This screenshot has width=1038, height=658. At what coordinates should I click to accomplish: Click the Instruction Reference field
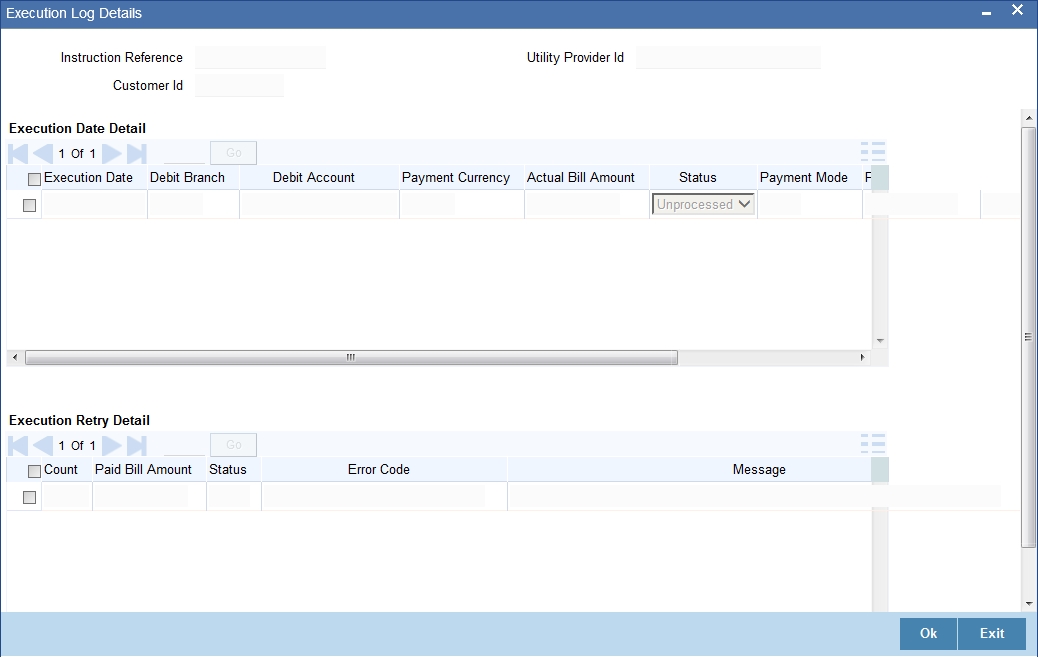pos(260,58)
